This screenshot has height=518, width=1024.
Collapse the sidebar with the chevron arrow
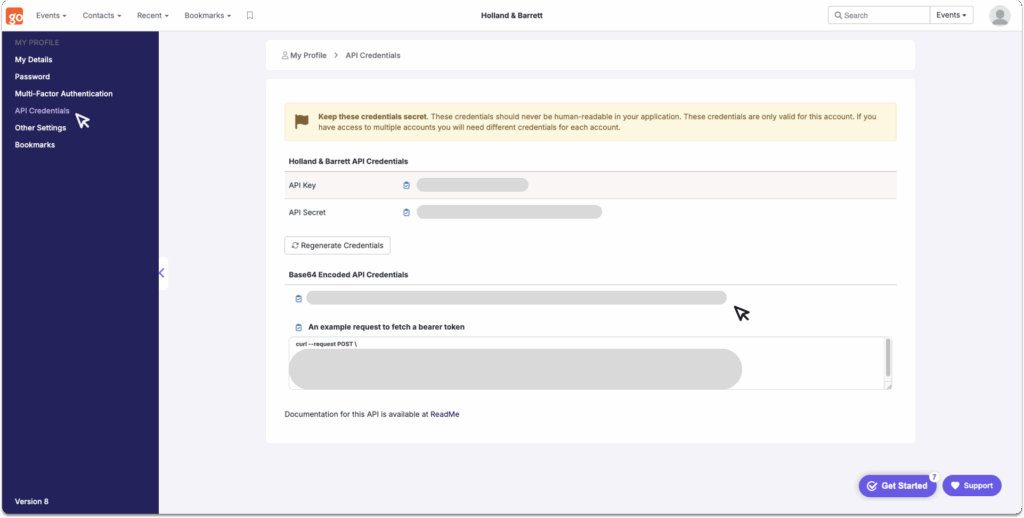[x=161, y=273]
